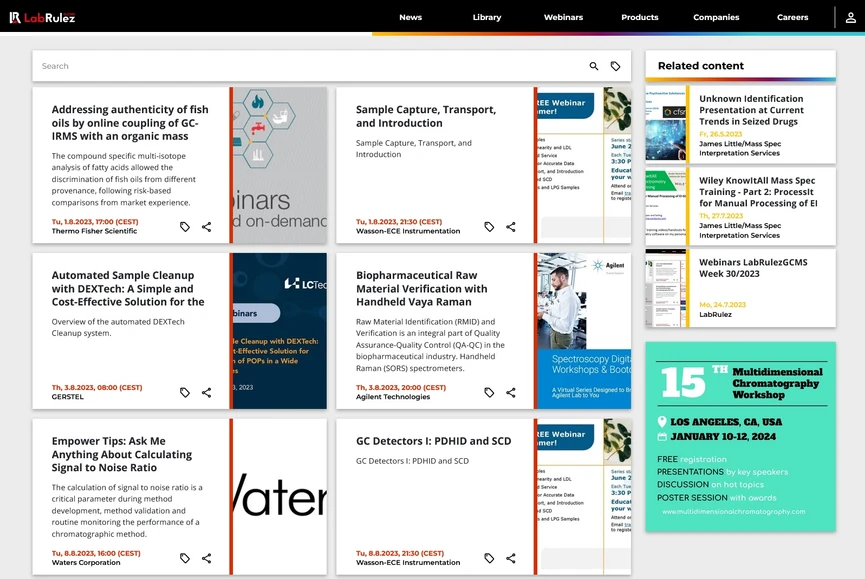Open the user account icon
Image resolution: width=865 pixels, height=579 pixels.
point(851,18)
